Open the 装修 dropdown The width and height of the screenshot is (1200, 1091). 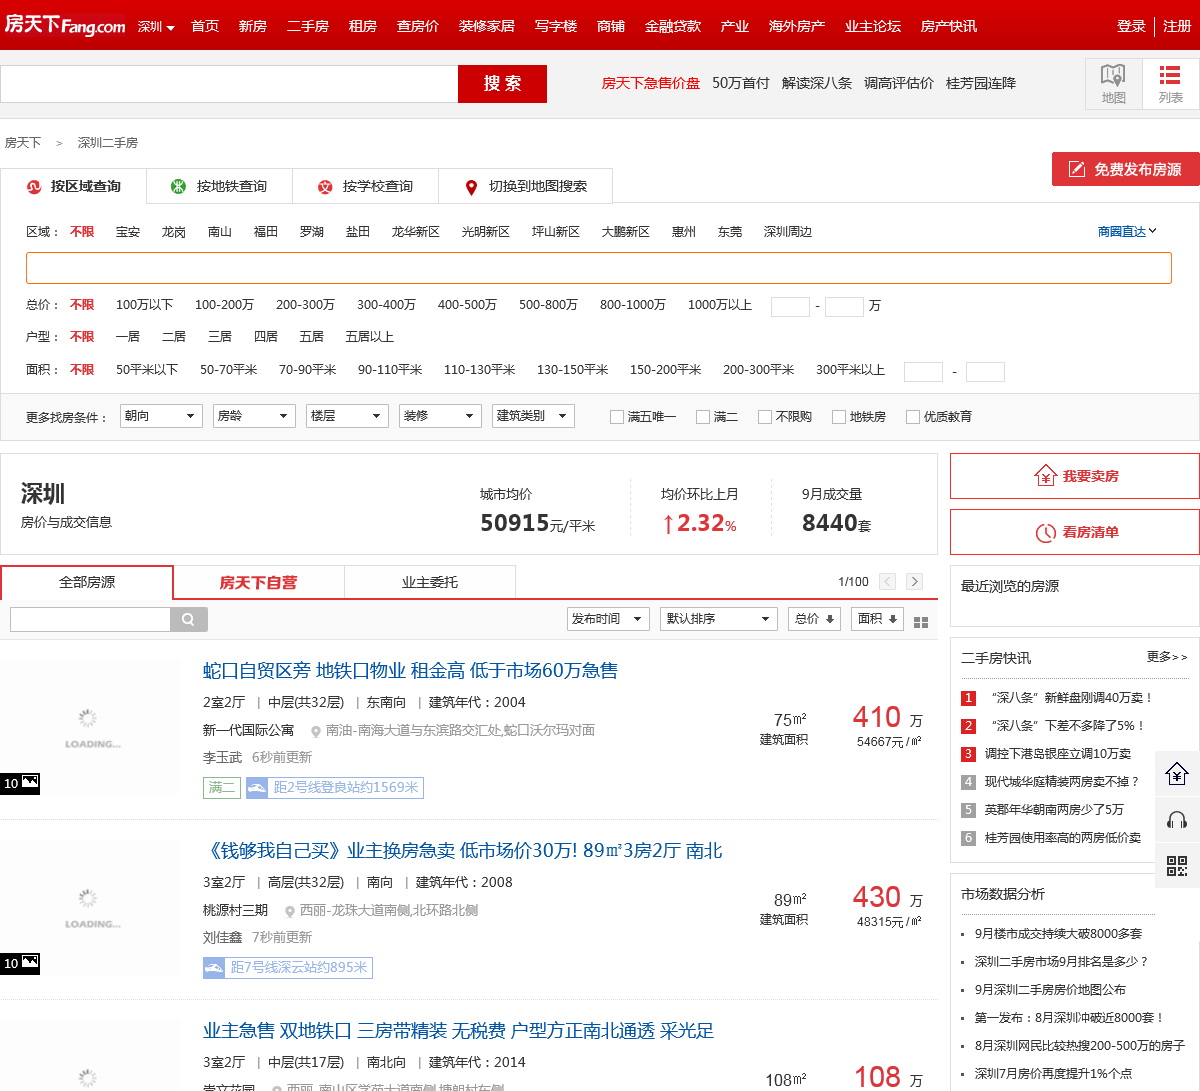440,416
